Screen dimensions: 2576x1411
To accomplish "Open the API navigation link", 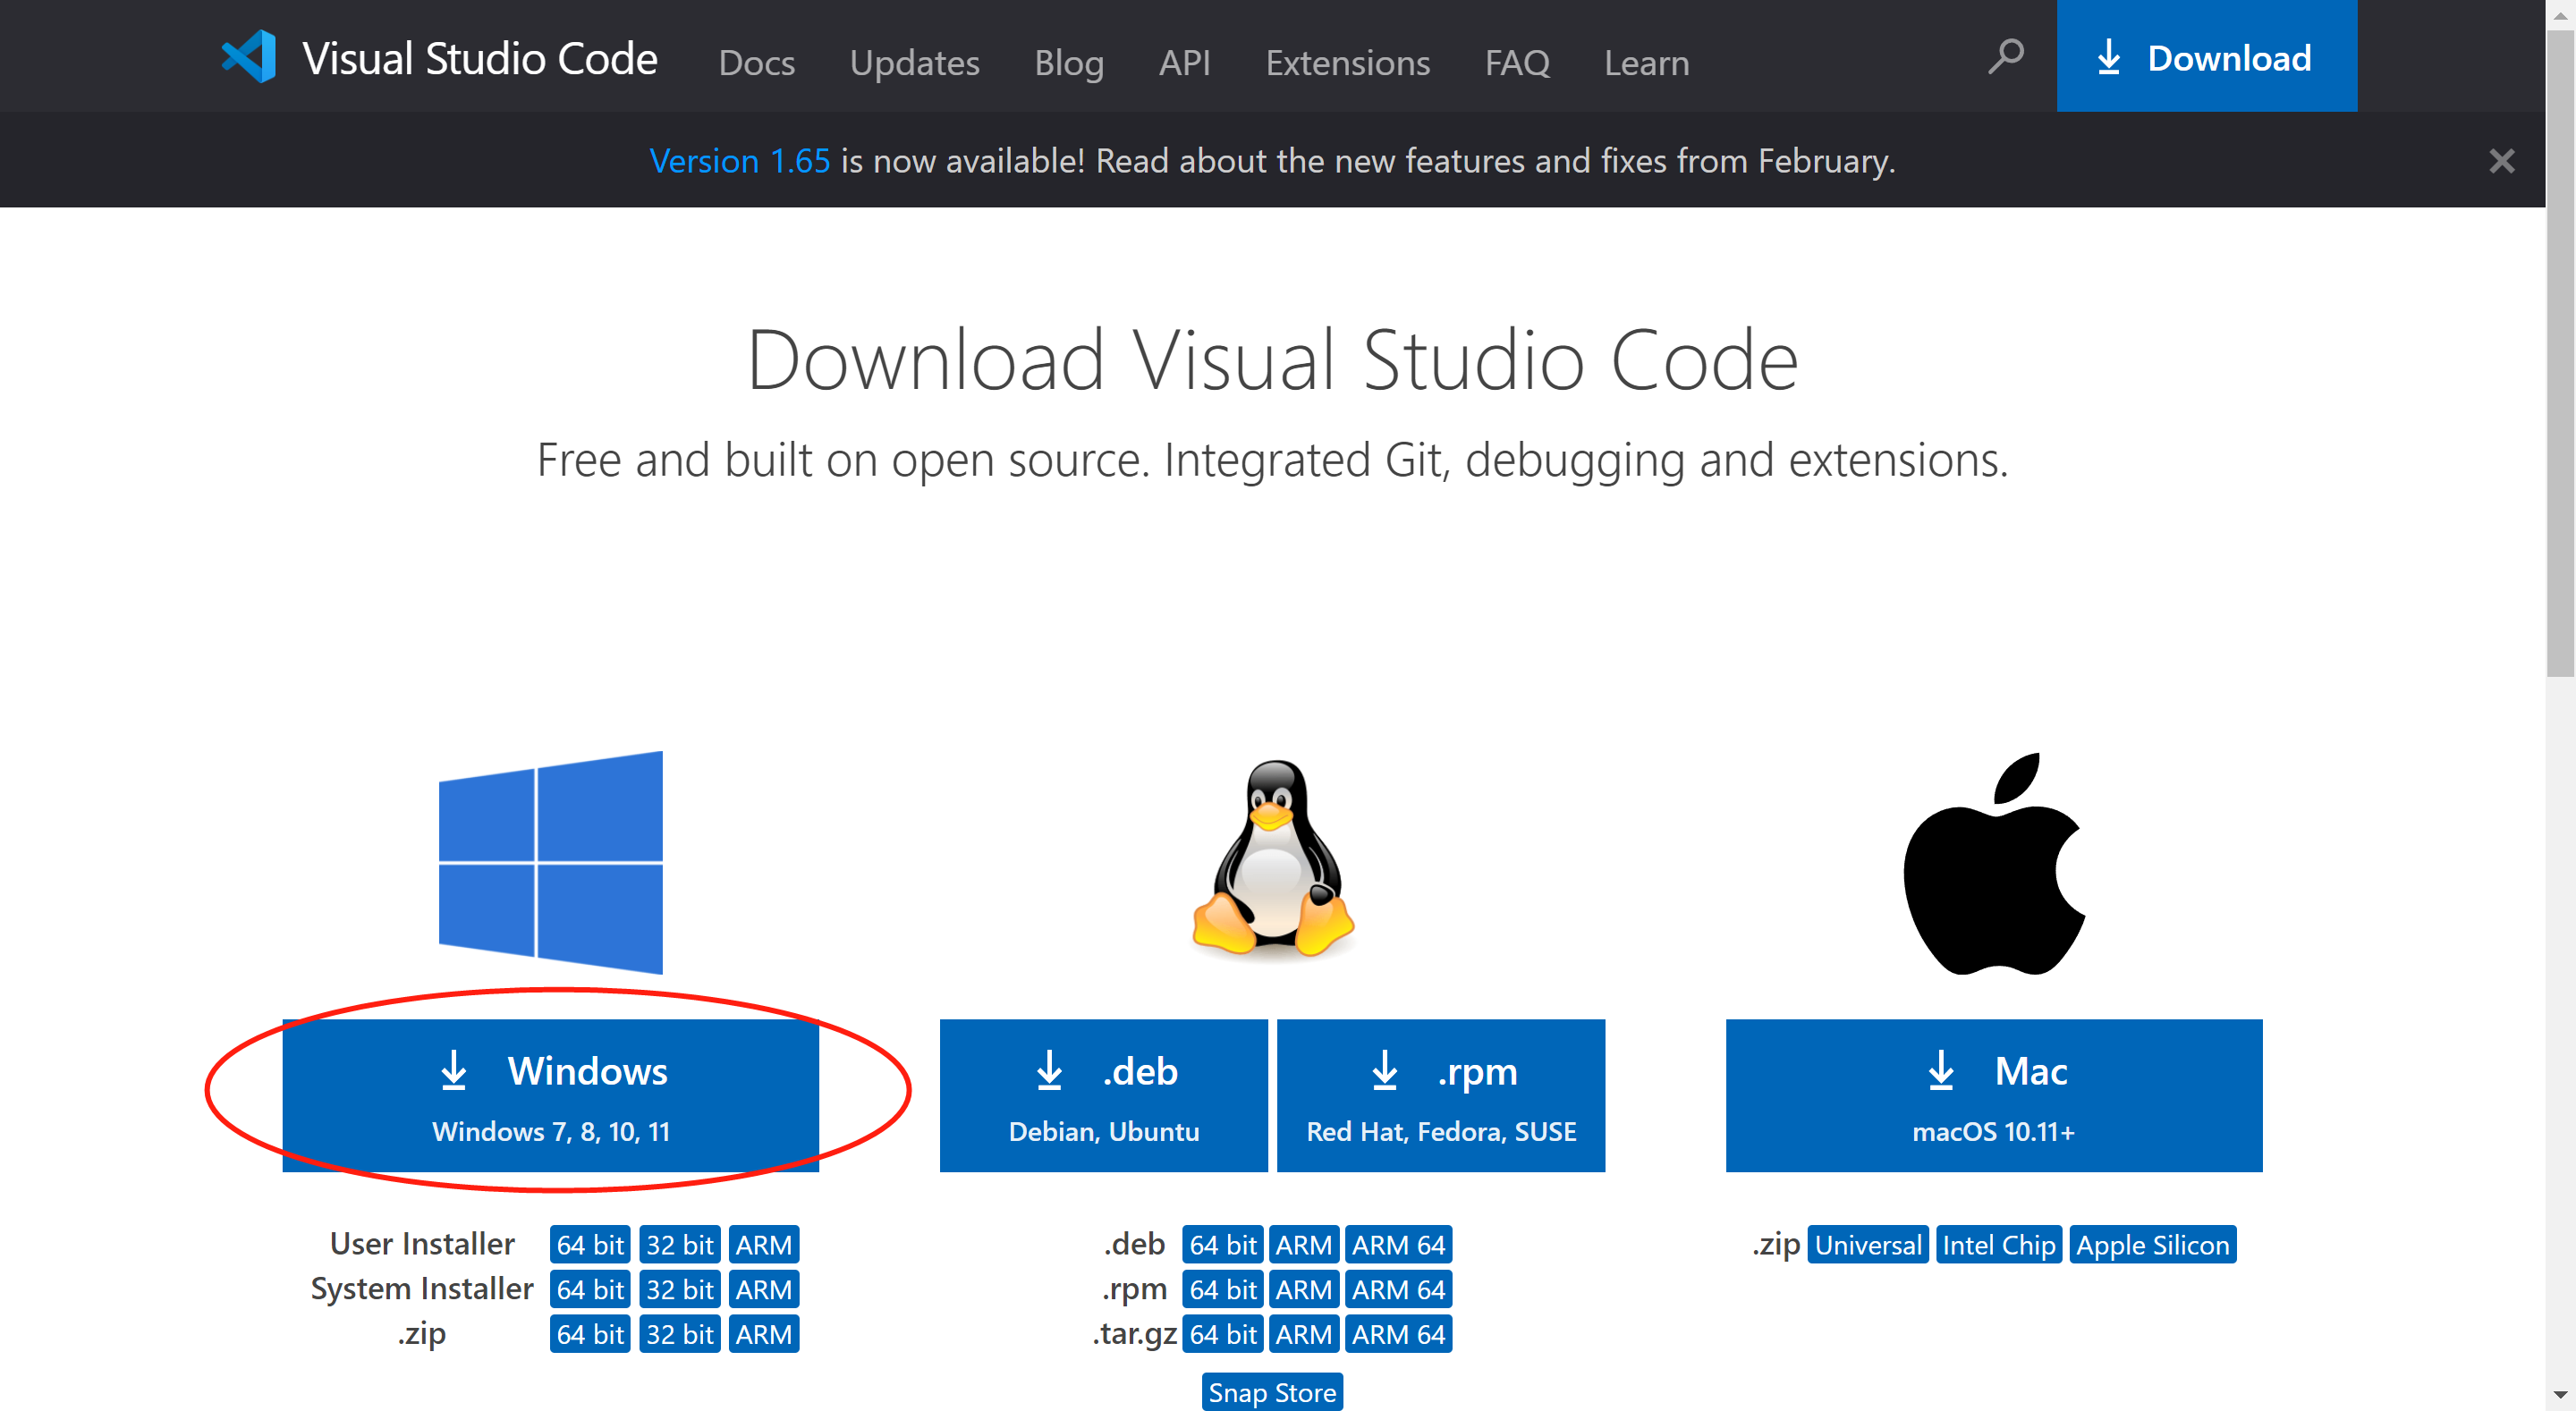I will pos(1185,63).
